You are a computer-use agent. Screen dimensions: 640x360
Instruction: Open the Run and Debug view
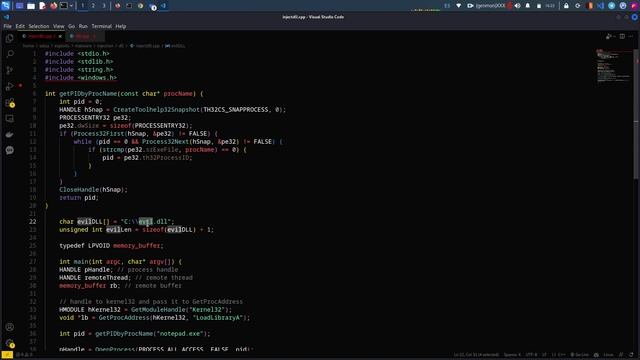[10, 86]
